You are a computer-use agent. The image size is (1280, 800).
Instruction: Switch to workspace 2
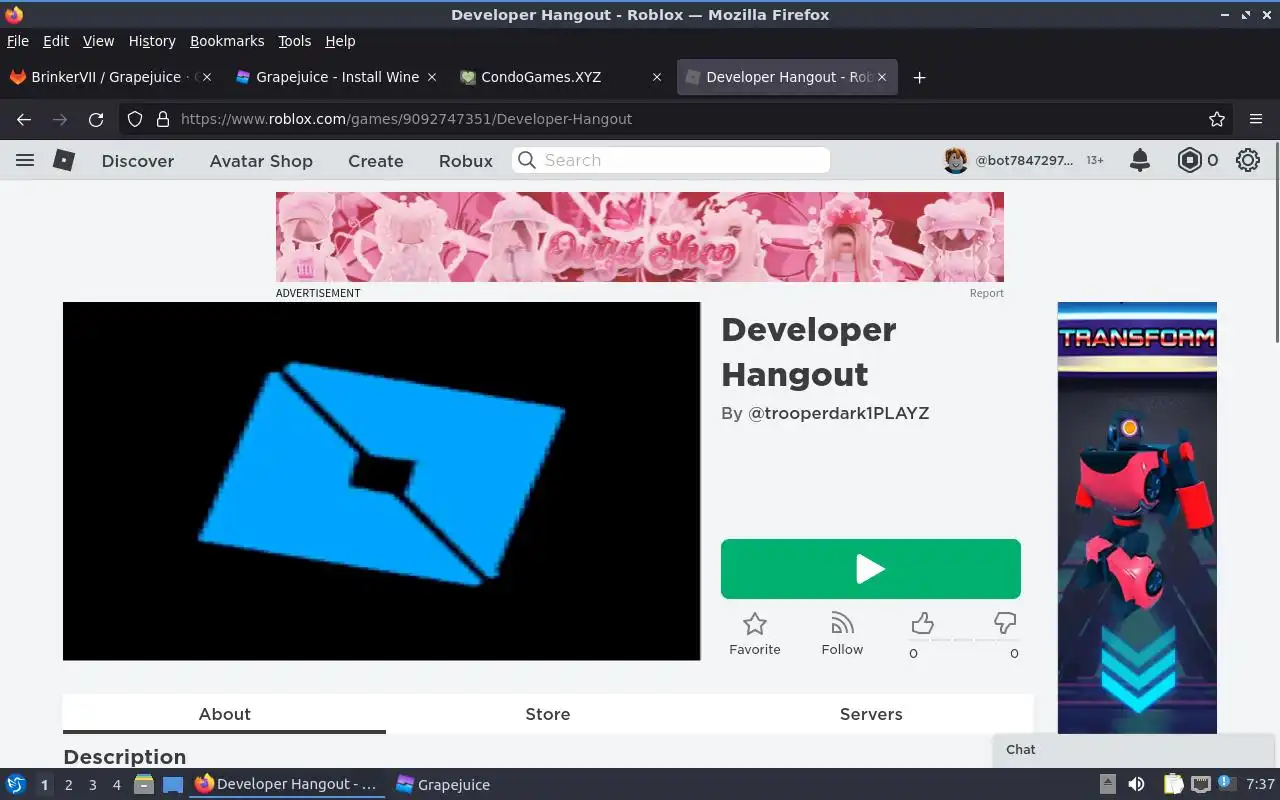(68, 785)
